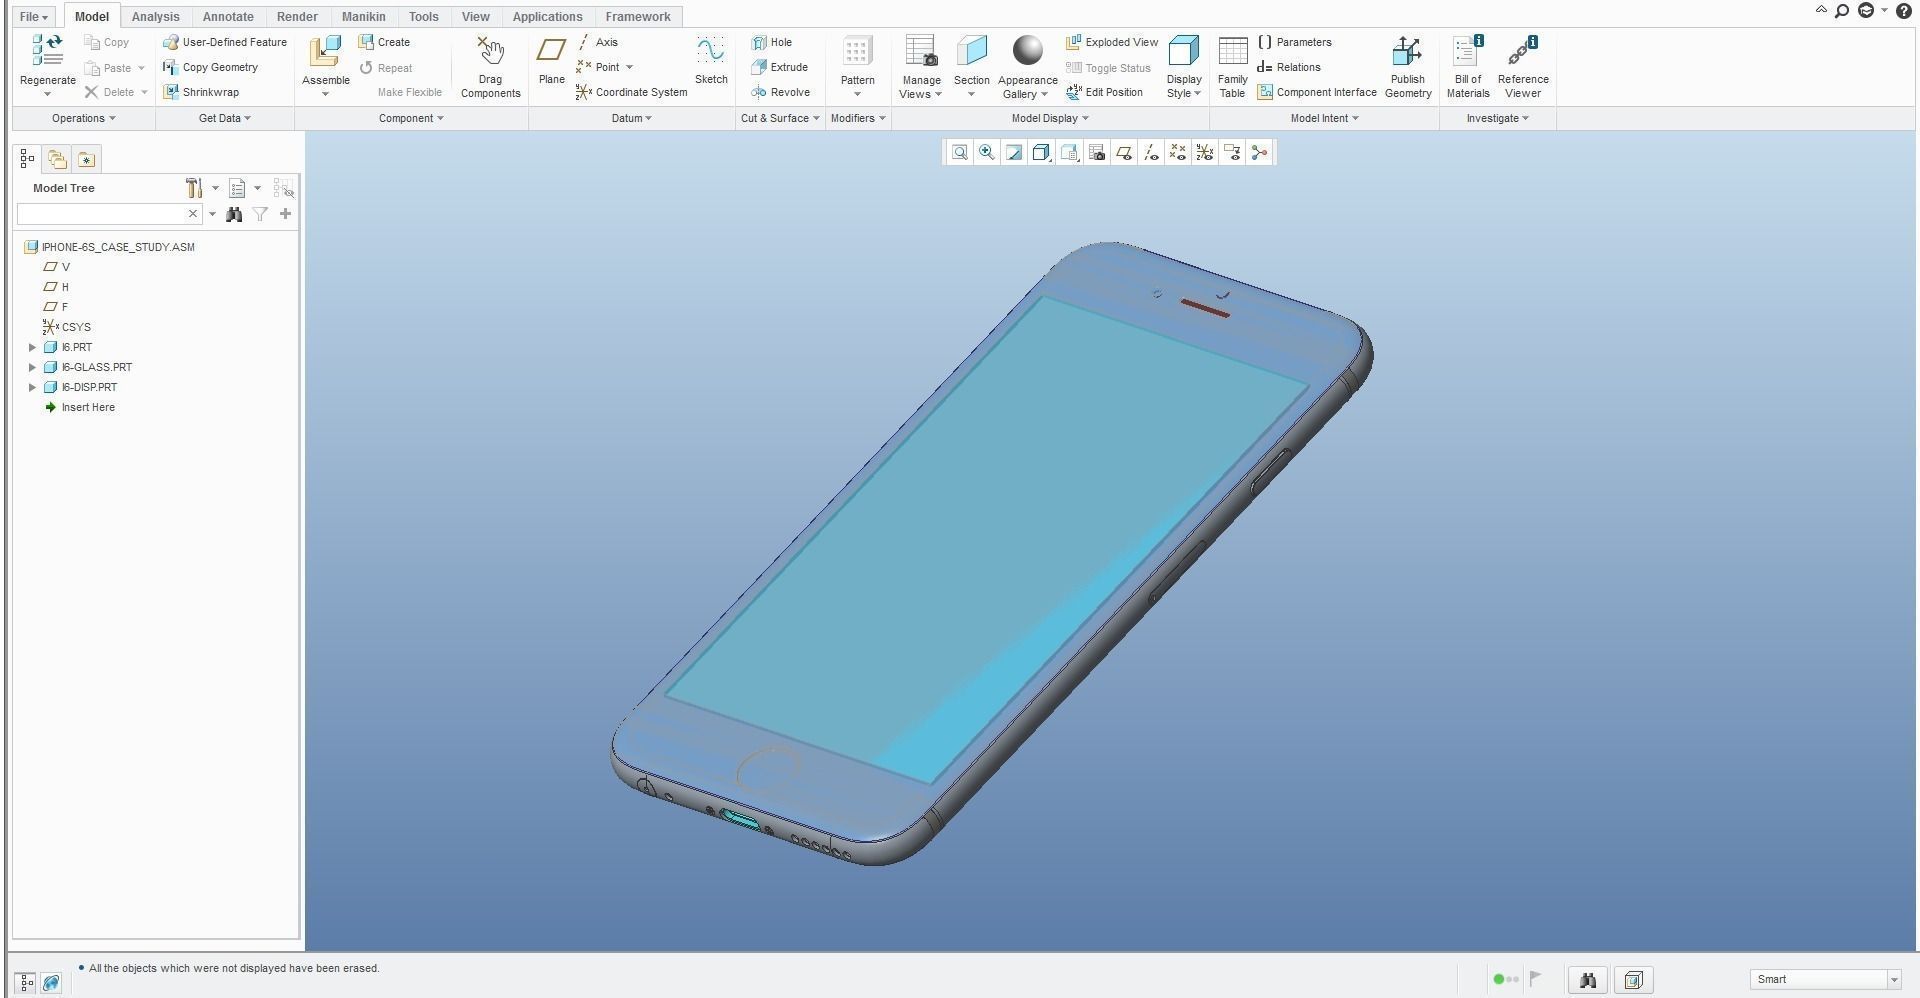Image resolution: width=1920 pixels, height=998 pixels.
Task: Expand the Datum group menu
Action: [x=631, y=118]
